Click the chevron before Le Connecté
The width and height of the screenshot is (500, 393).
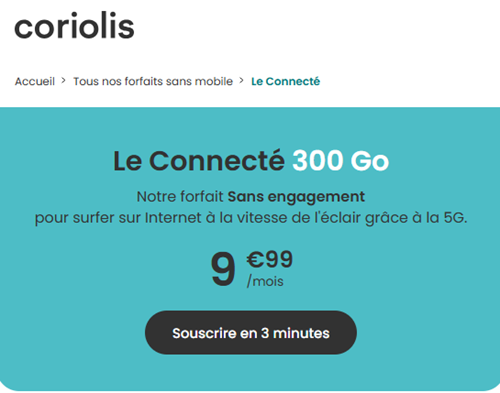[242, 81]
